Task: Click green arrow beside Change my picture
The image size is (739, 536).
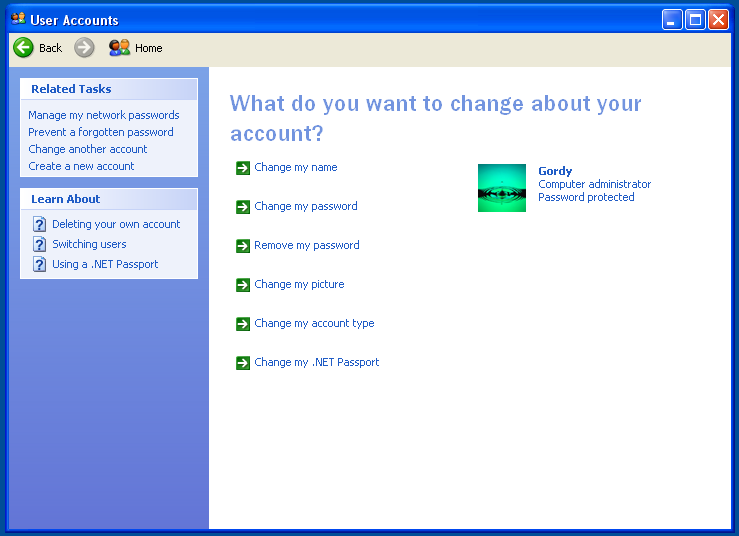Action: [243, 285]
